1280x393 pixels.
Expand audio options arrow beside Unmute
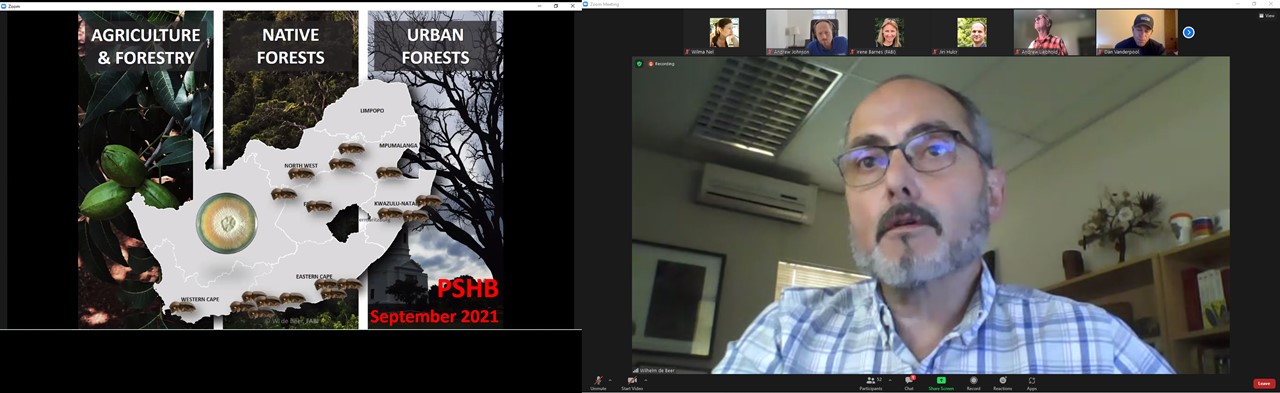(610, 380)
